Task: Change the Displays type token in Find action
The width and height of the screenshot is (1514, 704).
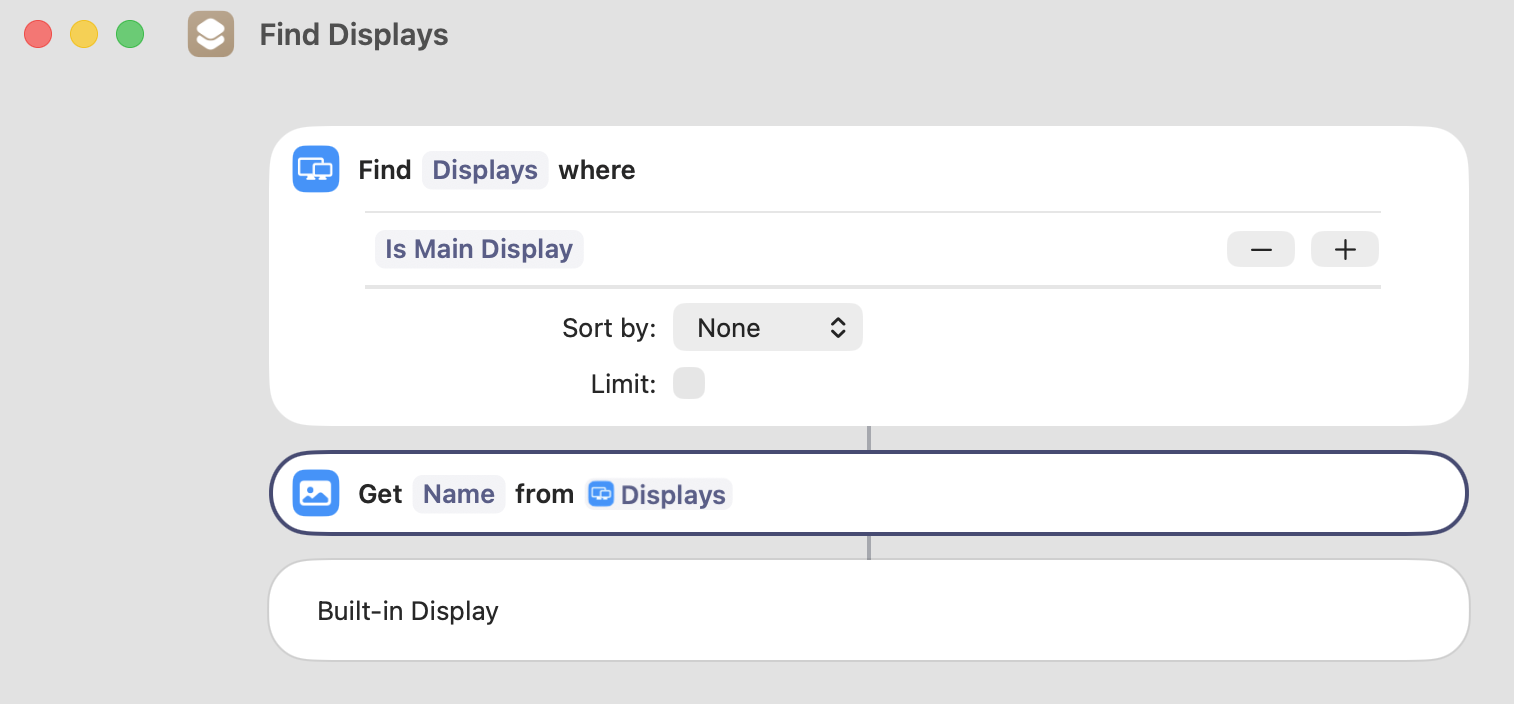Action: pyautogui.click(x=485, y=170)
